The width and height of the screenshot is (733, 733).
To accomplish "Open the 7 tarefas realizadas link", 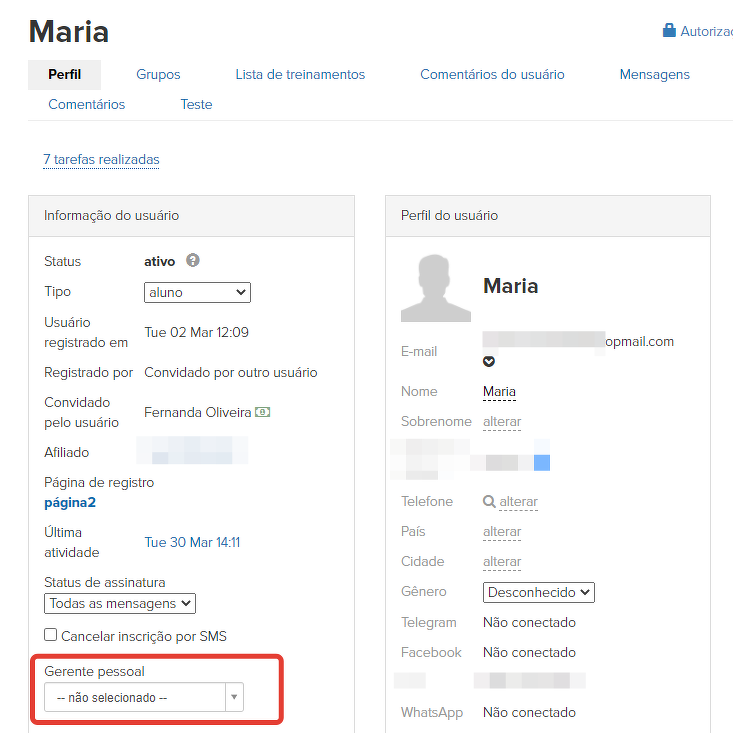I will coord(101,160).
